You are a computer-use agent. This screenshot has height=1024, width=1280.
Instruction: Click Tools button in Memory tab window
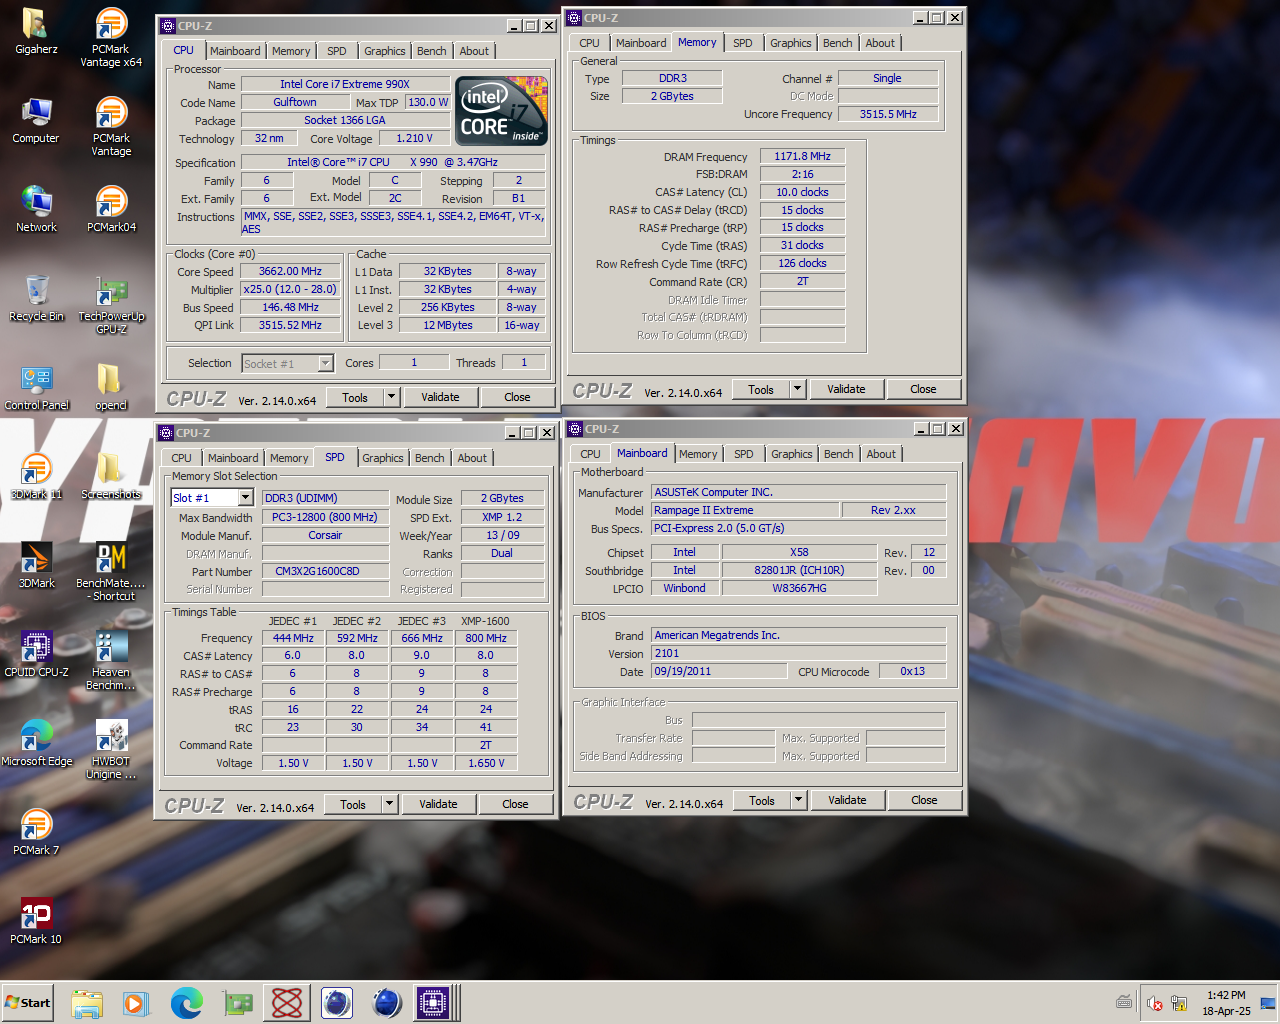tap(761, 389)
